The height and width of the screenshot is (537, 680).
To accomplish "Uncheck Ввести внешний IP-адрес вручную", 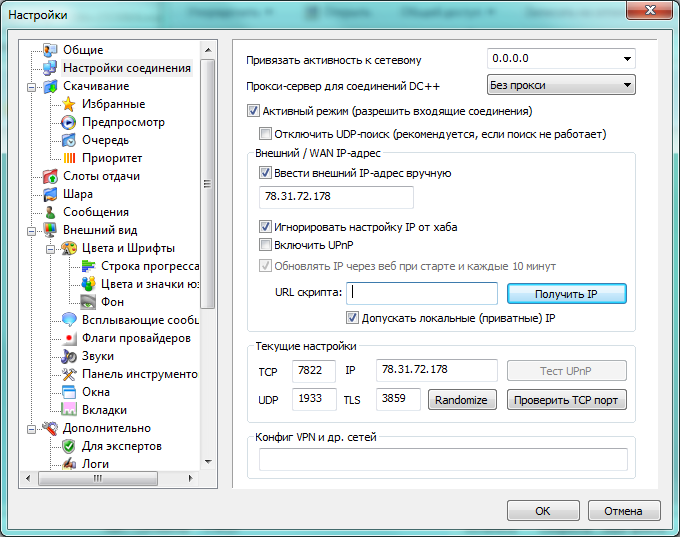I will click(x=265, y=173).
